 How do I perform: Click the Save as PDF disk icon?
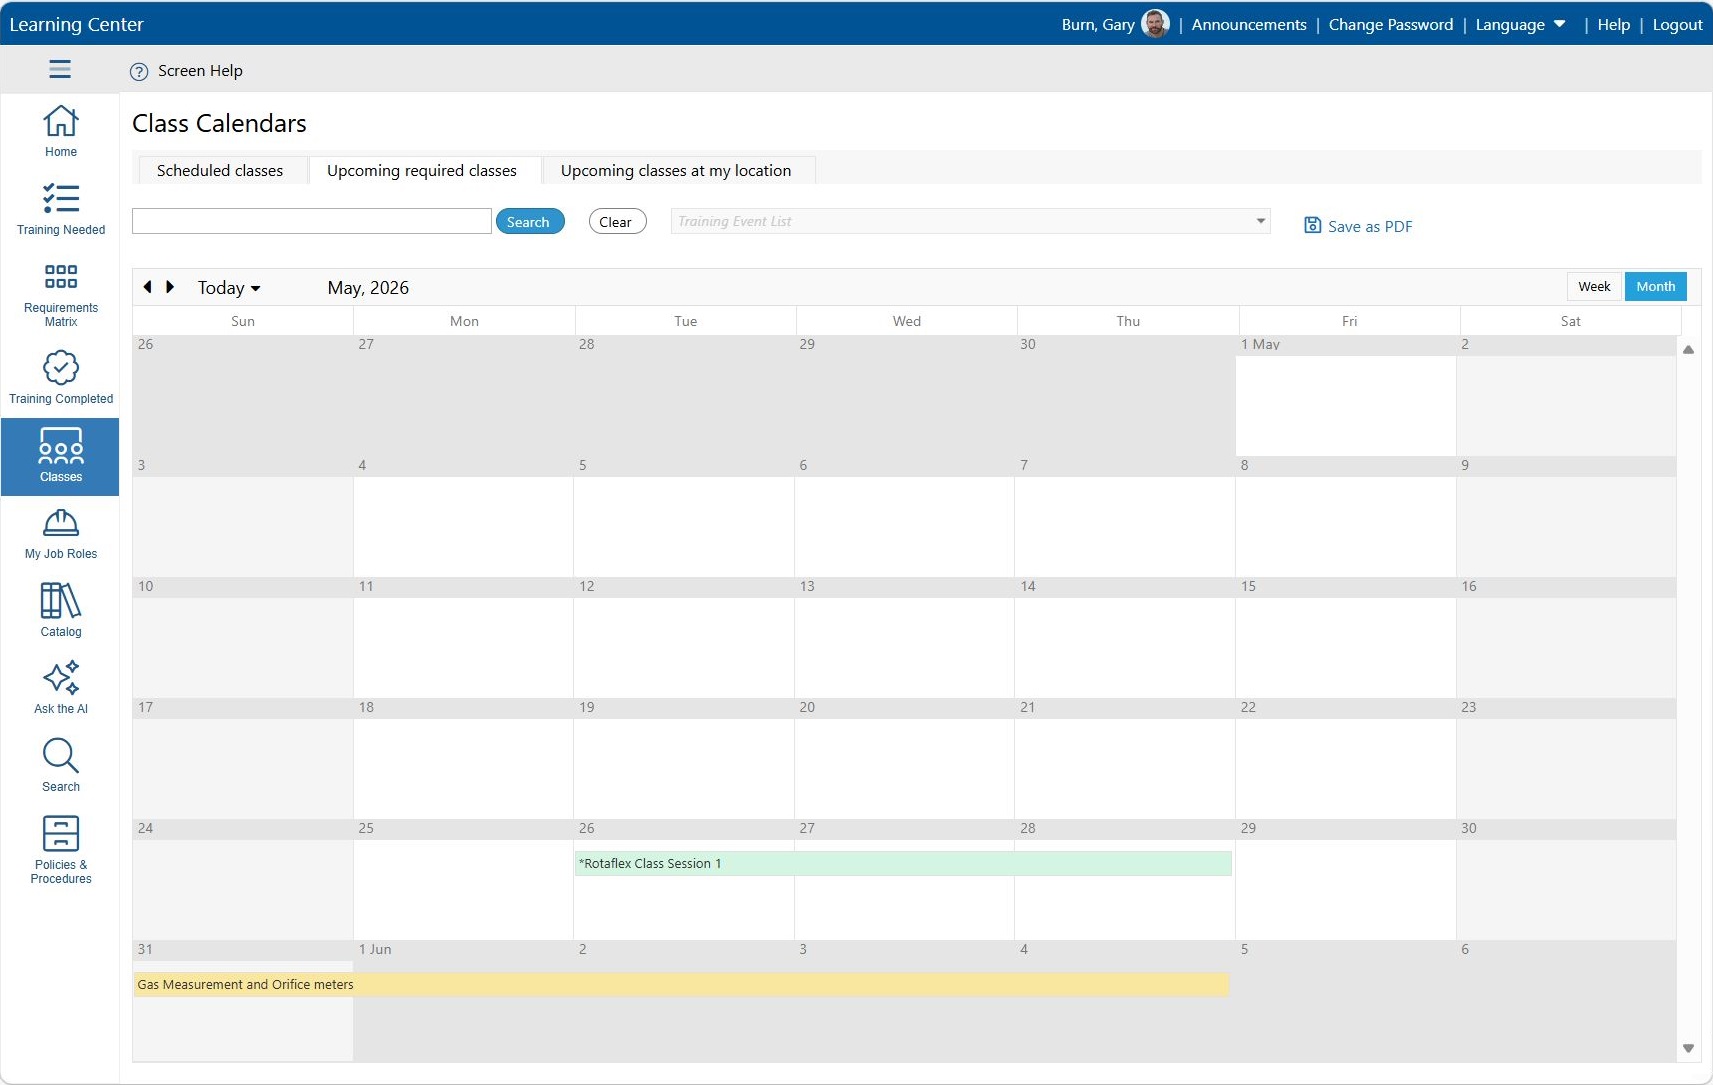point(1312,225)
